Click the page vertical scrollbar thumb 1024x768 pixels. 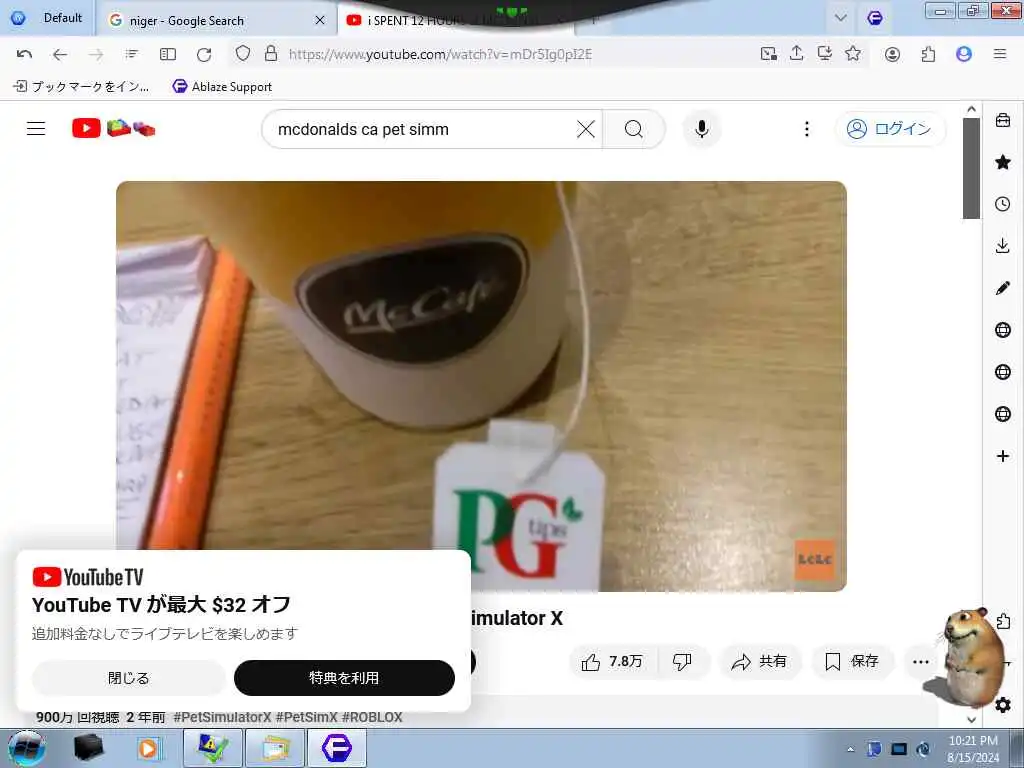click(971, 168)
